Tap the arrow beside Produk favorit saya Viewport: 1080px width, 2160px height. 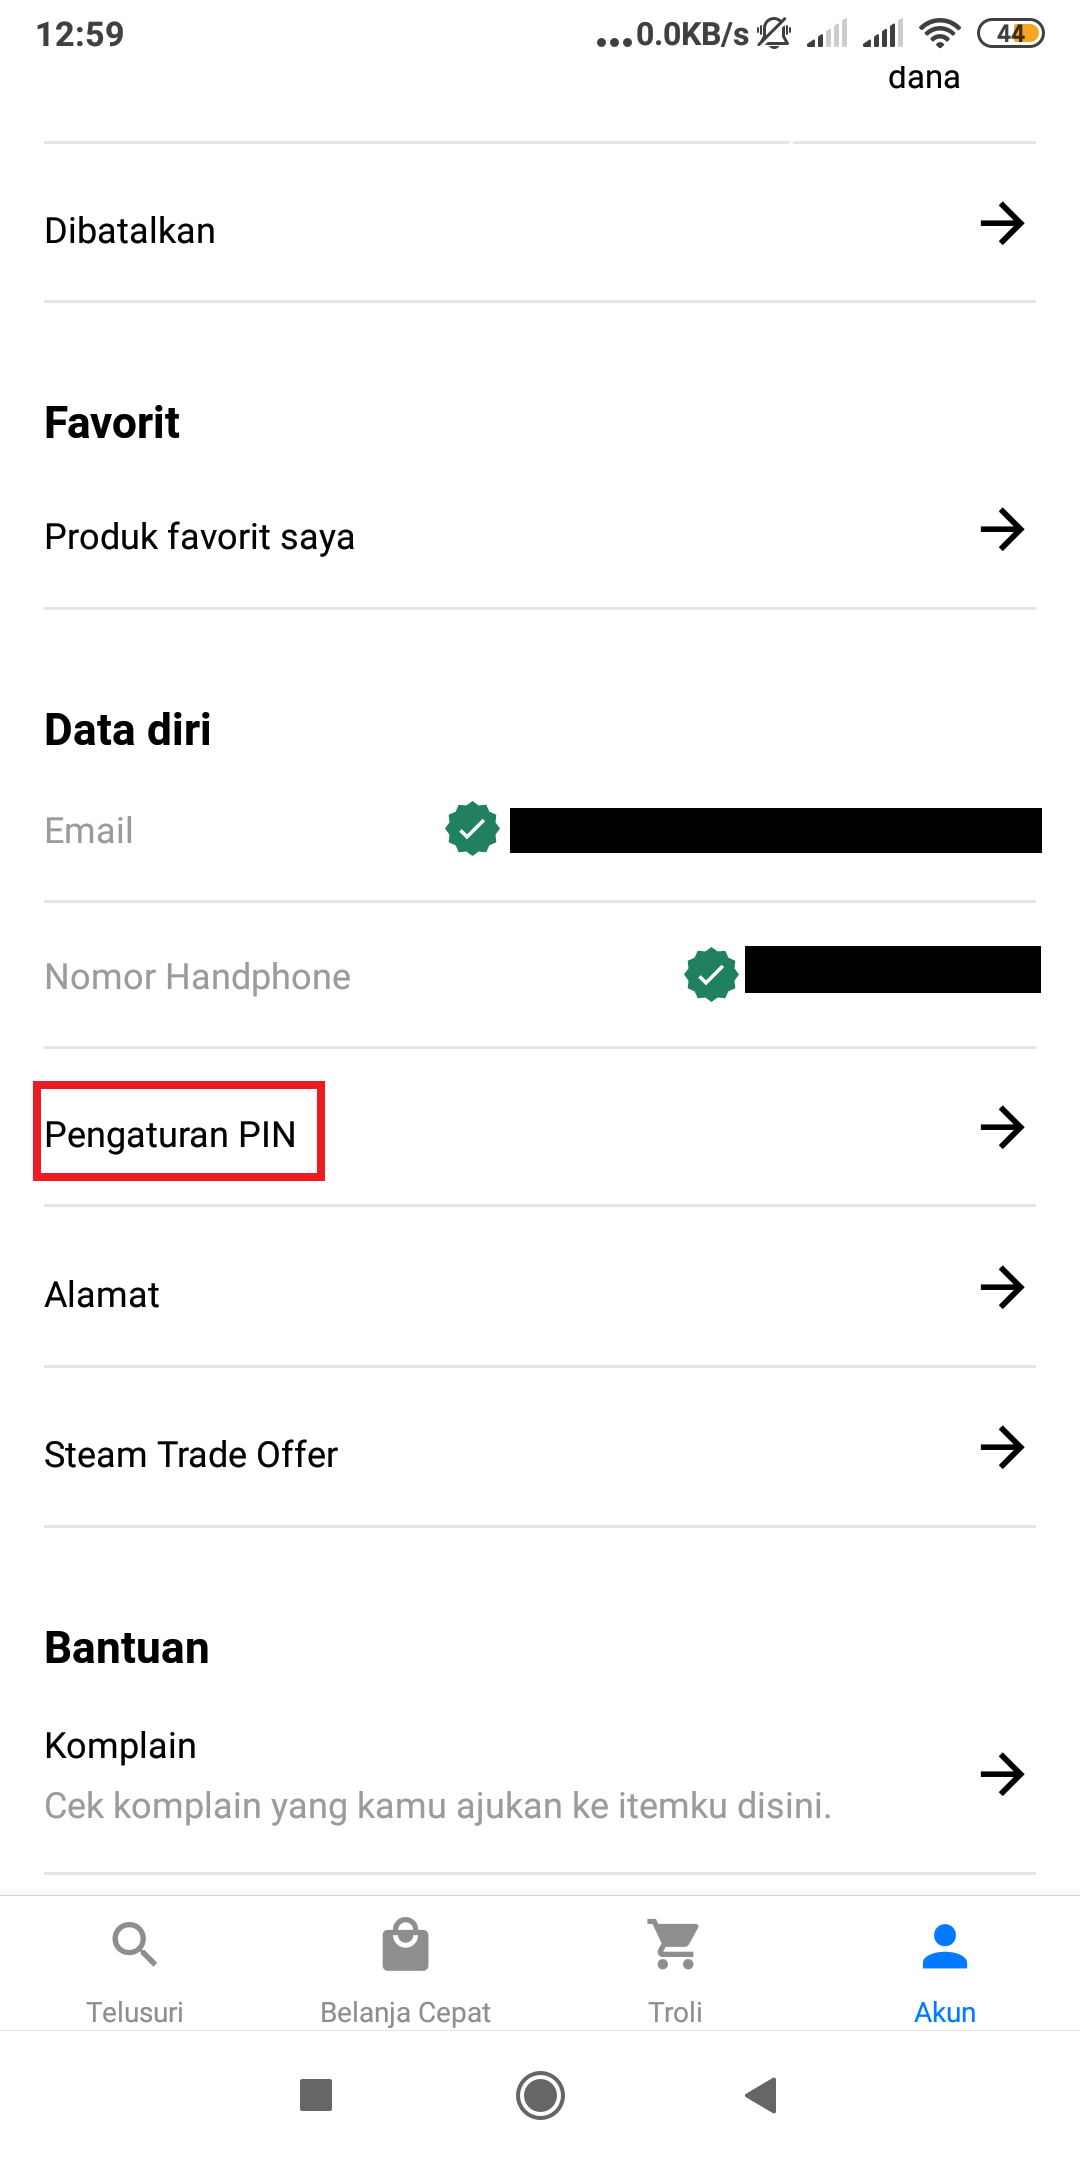point(1002,529)
